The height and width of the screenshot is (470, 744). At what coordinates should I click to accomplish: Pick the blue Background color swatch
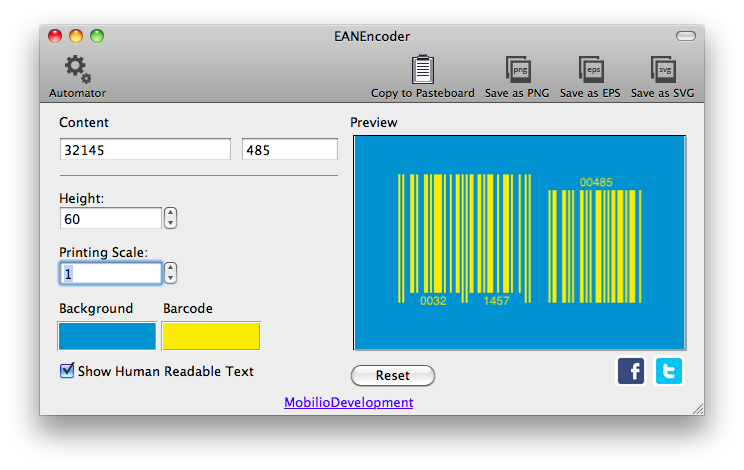pyautogui.click(x=107, y=336)
